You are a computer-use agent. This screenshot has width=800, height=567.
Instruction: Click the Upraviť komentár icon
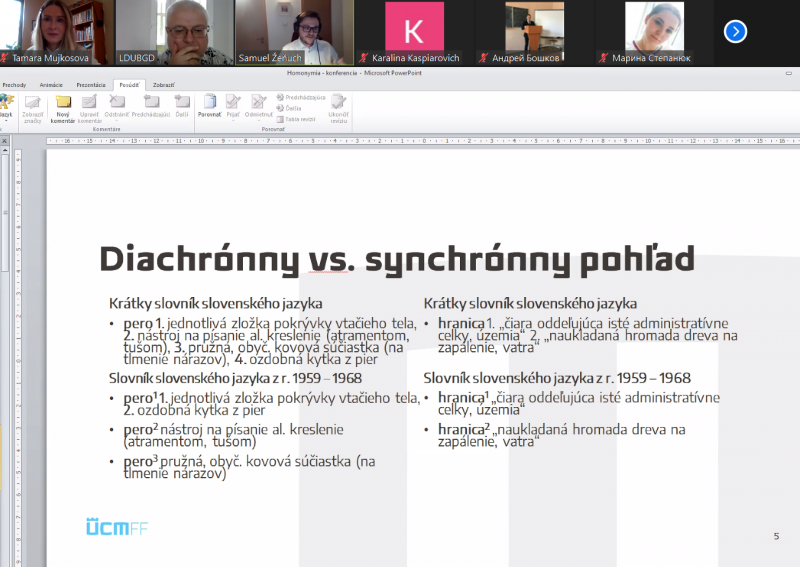pyautogui.click(x=89, y=103)
